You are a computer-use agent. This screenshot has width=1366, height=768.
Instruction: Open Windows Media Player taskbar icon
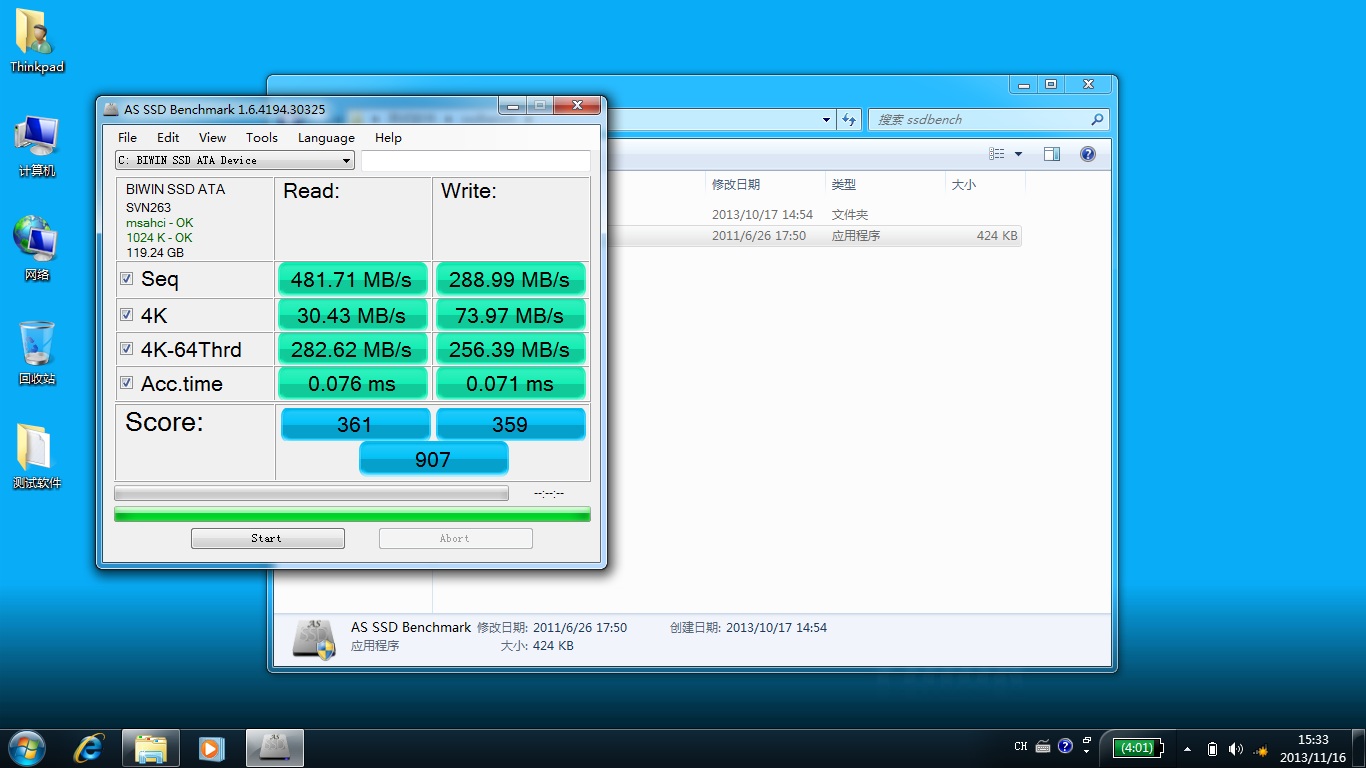point(211,748)
